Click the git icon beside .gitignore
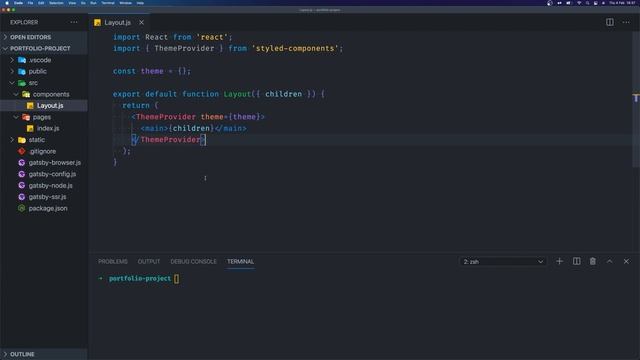Image resolution: width=640 pixels, height=360 pixels. click(22, 151)
